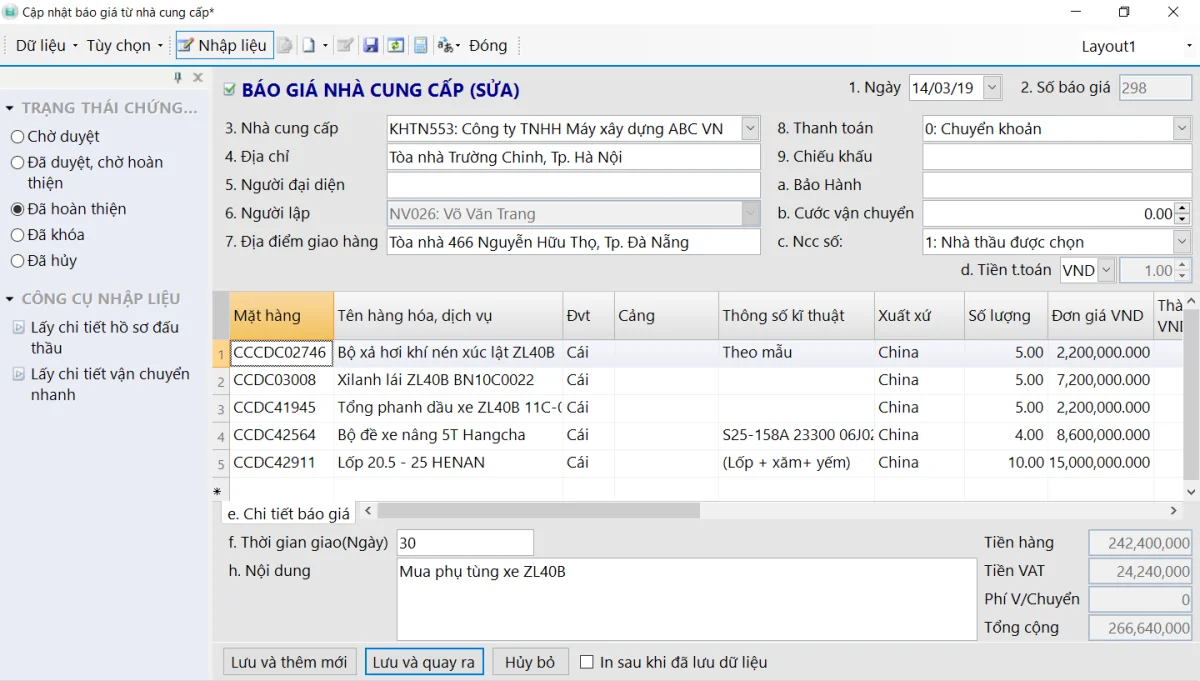Click the save (floppy disk) toolbar icon
This screenshot has height=681, width=1200.
click(x=370, y=46)
